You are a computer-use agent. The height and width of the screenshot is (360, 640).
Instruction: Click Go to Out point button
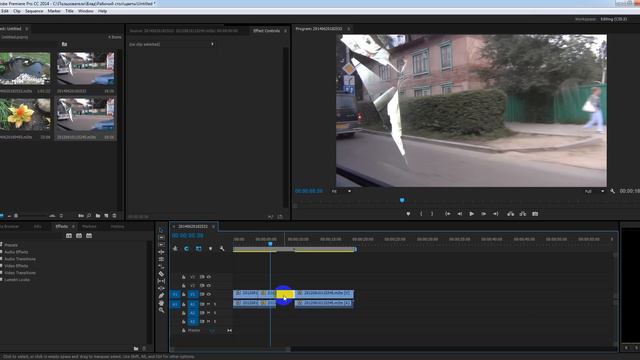pyautogui.click(x=495, y=214)
